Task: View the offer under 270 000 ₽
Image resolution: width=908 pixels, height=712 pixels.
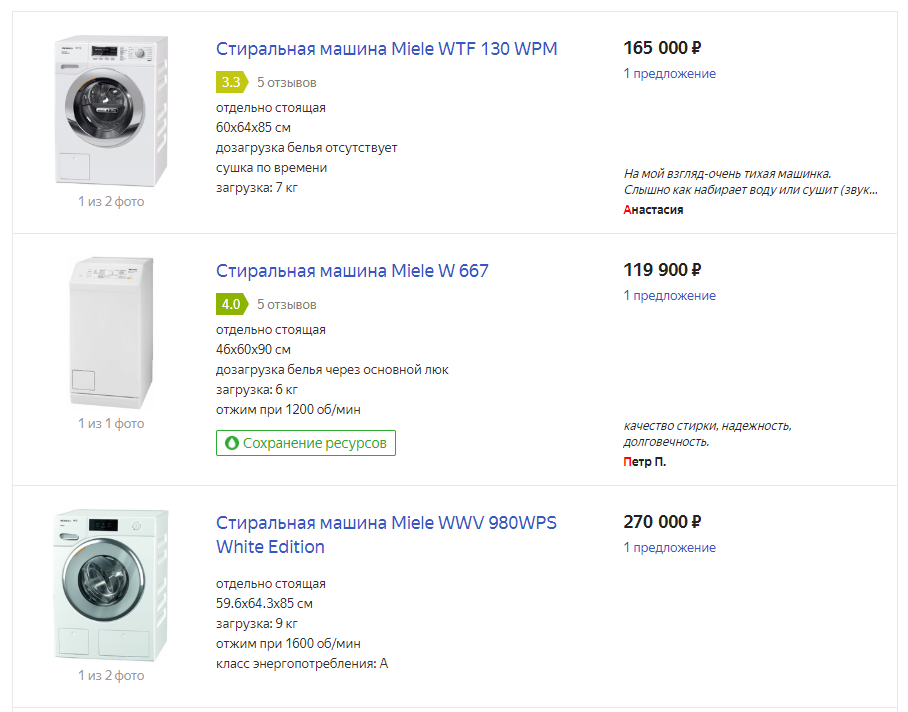Action: (669, 548)
